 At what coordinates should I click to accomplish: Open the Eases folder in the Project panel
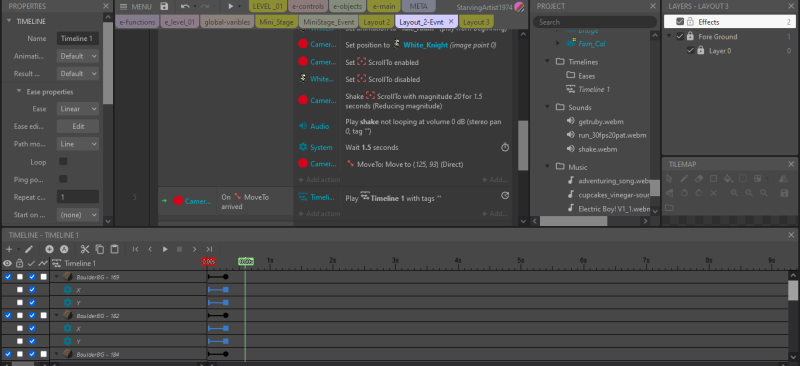click(x=586, y=76)
